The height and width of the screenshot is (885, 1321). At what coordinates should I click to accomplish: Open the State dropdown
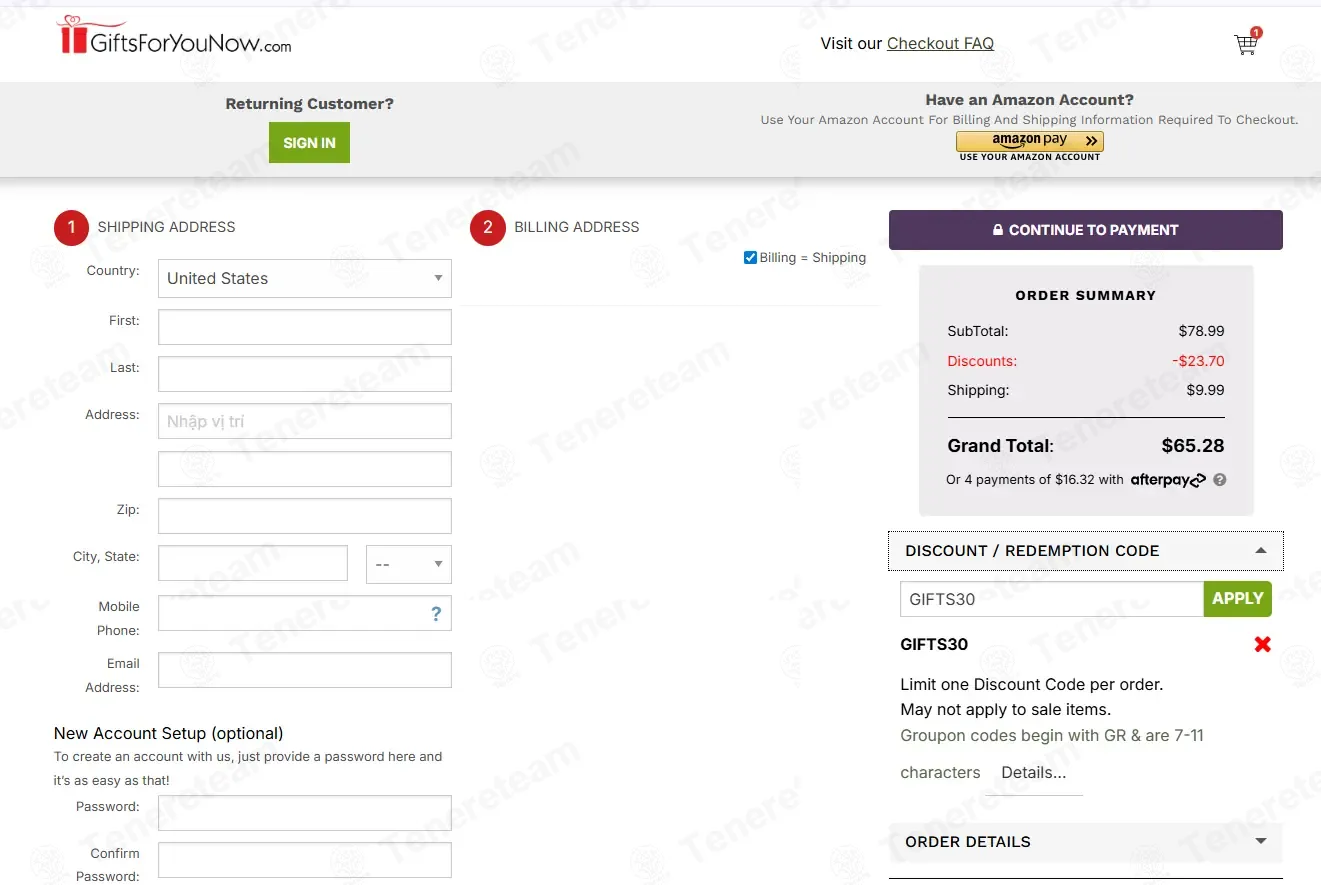tap(409, 564)
